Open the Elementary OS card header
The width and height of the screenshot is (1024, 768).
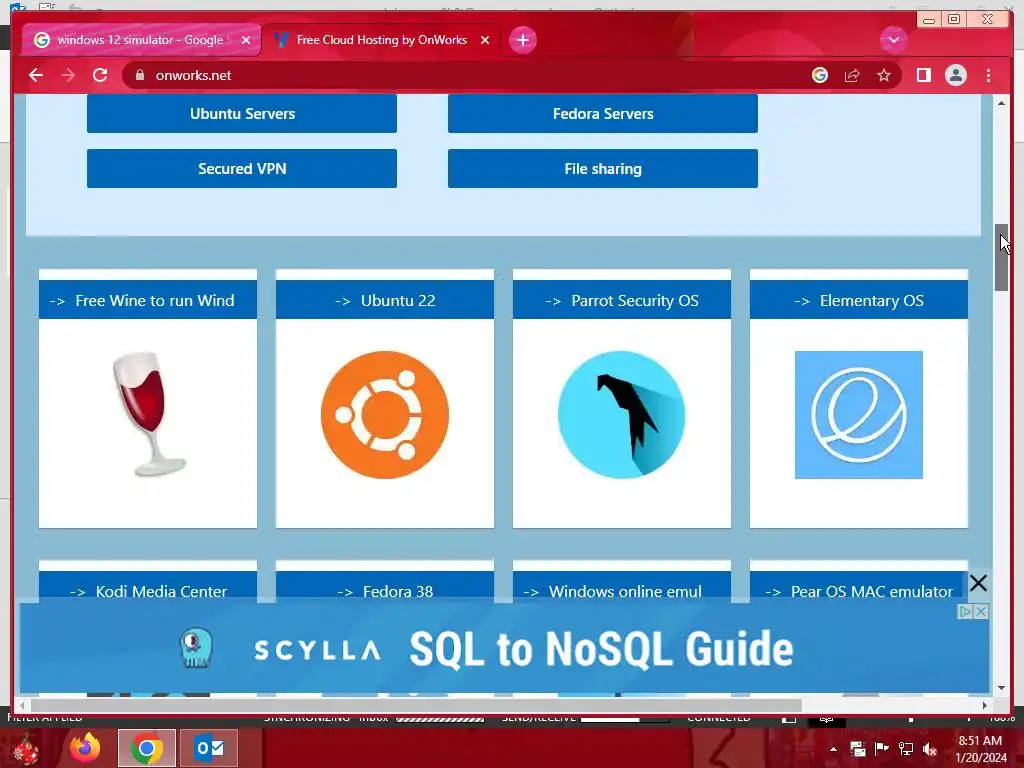[859, 300]
